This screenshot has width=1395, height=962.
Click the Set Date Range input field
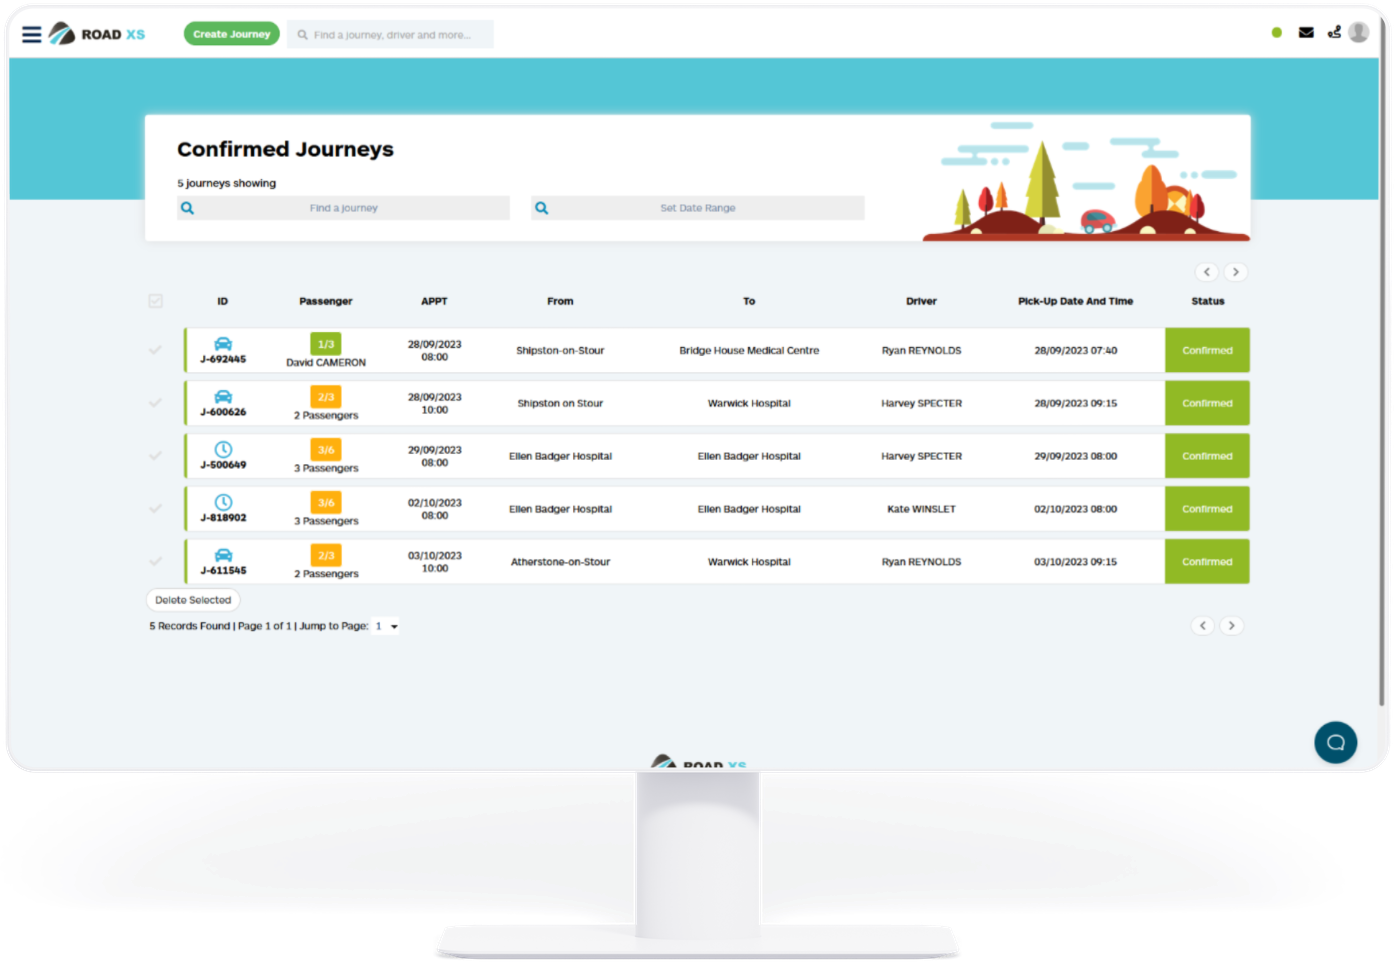[x=697, y=207]
